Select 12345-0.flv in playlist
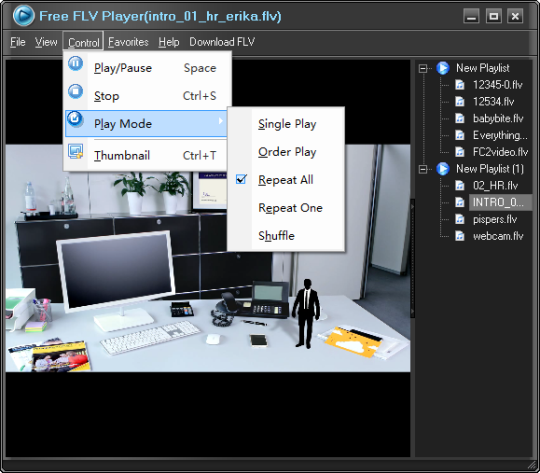Viewport: 540px width, 473px height. pos(498,85)
